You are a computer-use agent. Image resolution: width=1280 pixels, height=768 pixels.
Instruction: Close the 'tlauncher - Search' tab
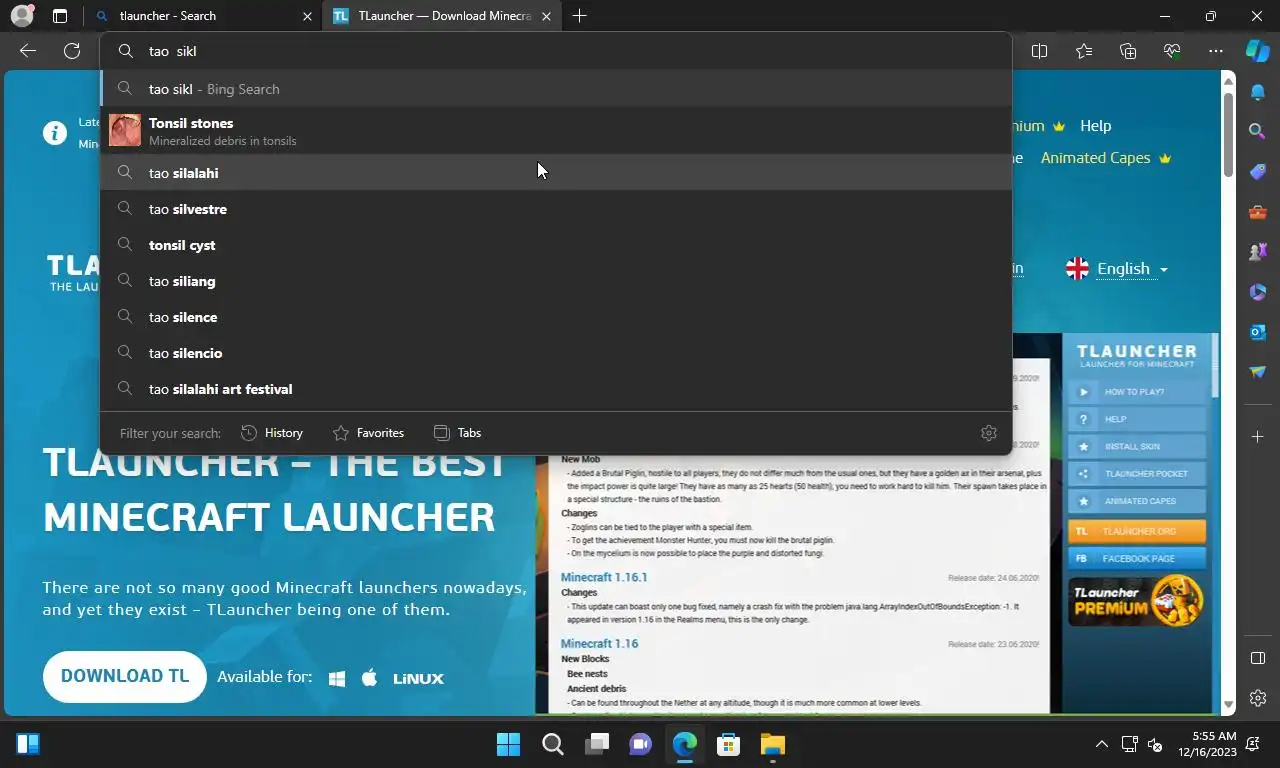pos(307,16)
